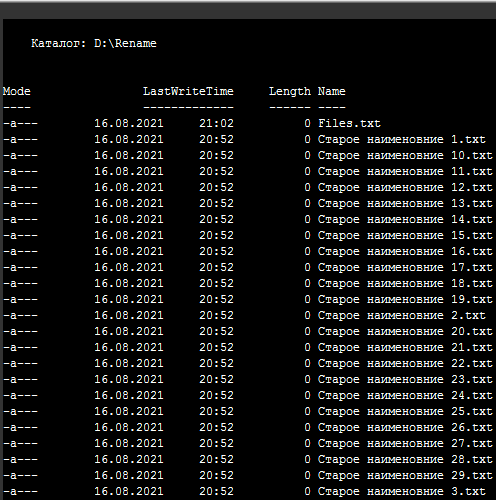Select 'Старое наименовние 20.txt' file name

tap(405, 331)
